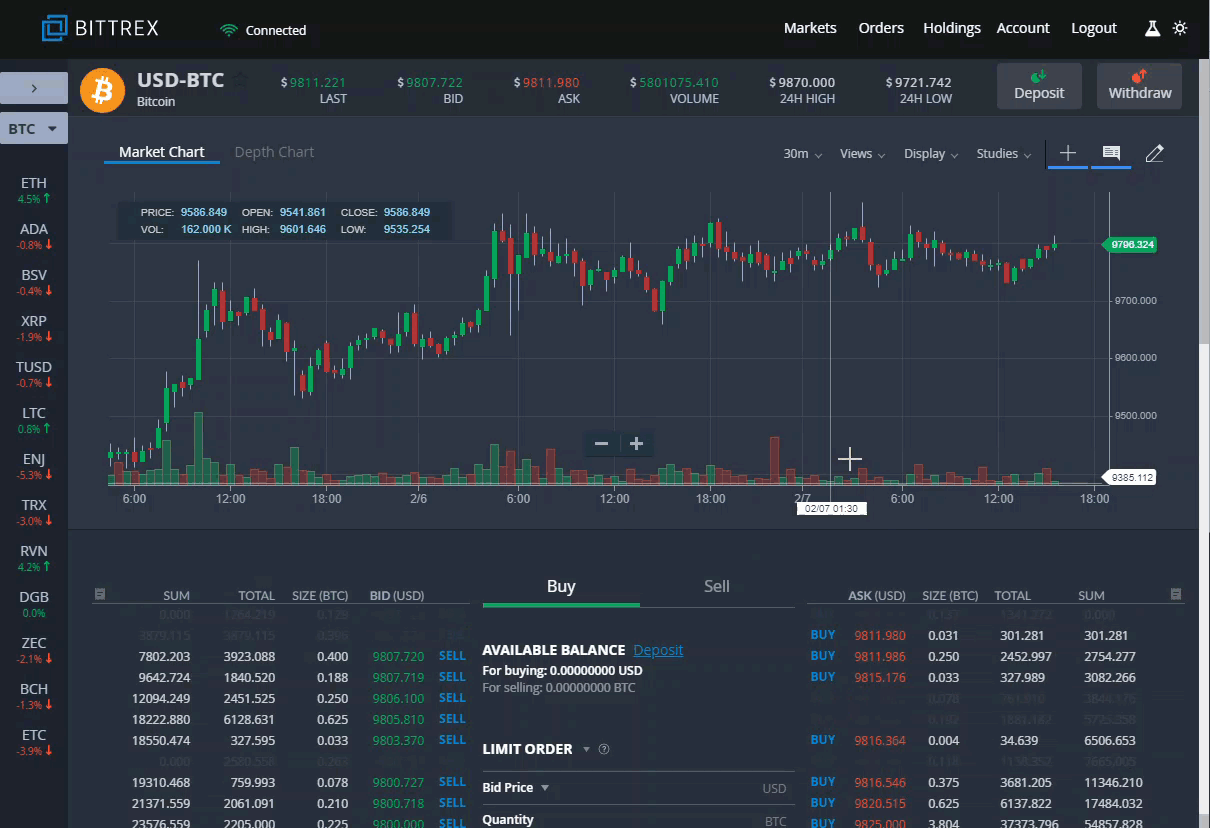Image resolution: width=1210 pixels, height=828 pixels.
Task: Switch to the Depth Chart tab
Action: coord(274,152)
